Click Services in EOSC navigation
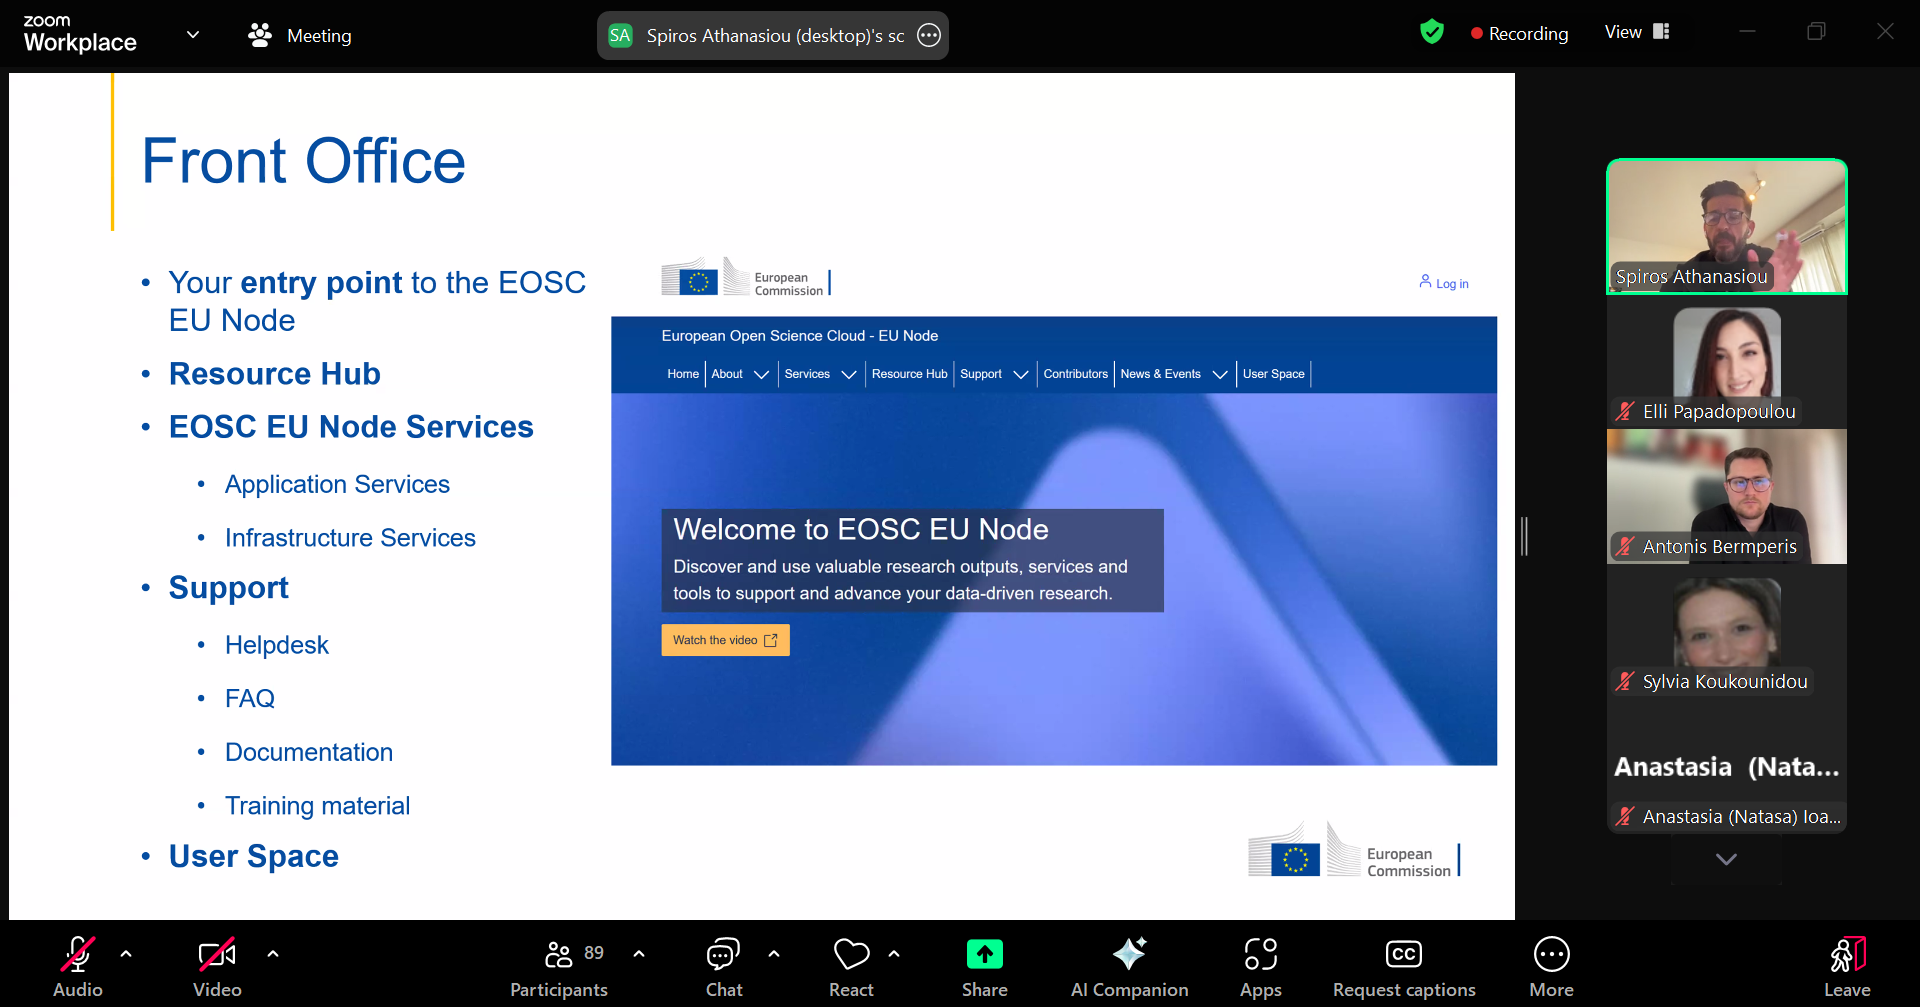This screenshot has width=1920, height=1008. pos(807,374)
